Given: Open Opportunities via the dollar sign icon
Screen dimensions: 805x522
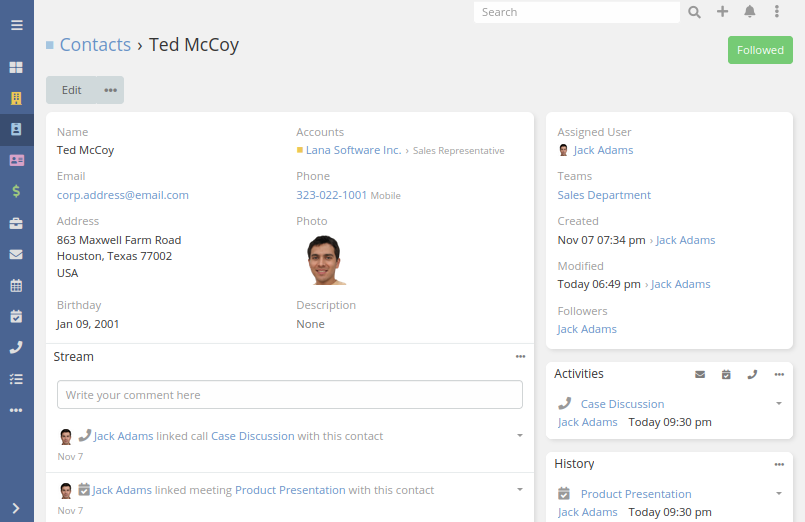Looking at the screenshot, I should [x=16, y=191].
